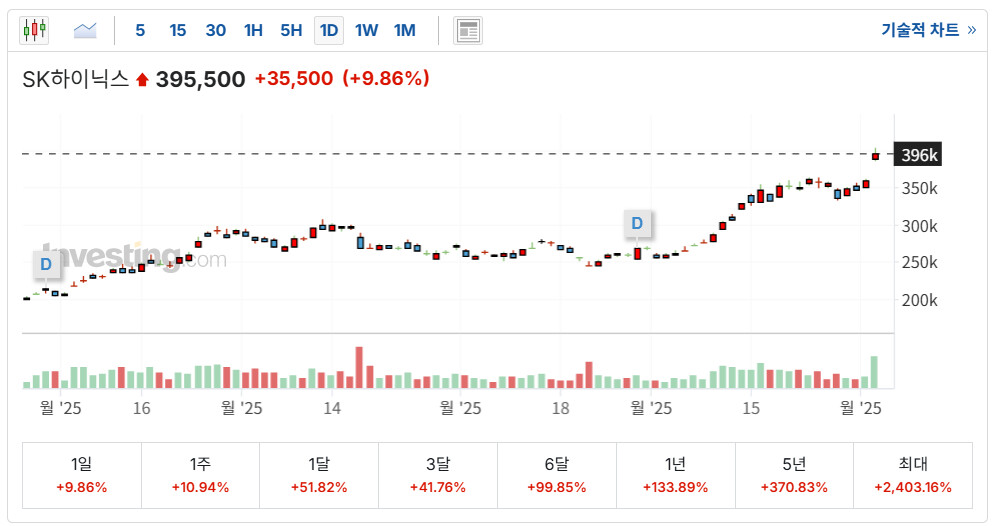Open the news overlay icon in toolbar

pyautogui.click(x=467, y=30)
